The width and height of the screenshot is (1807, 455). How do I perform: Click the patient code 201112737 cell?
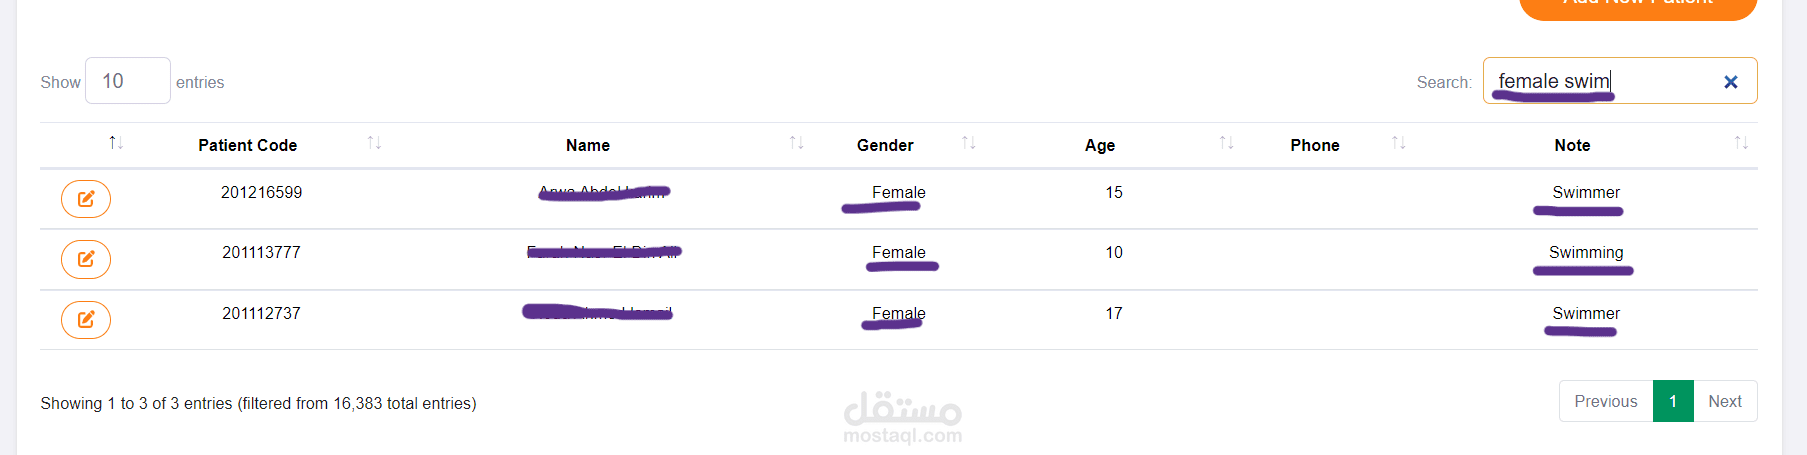coord(261,313)
